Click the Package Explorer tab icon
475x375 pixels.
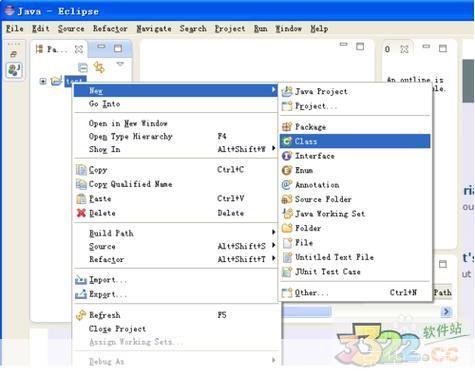click(x=39, y=49)
